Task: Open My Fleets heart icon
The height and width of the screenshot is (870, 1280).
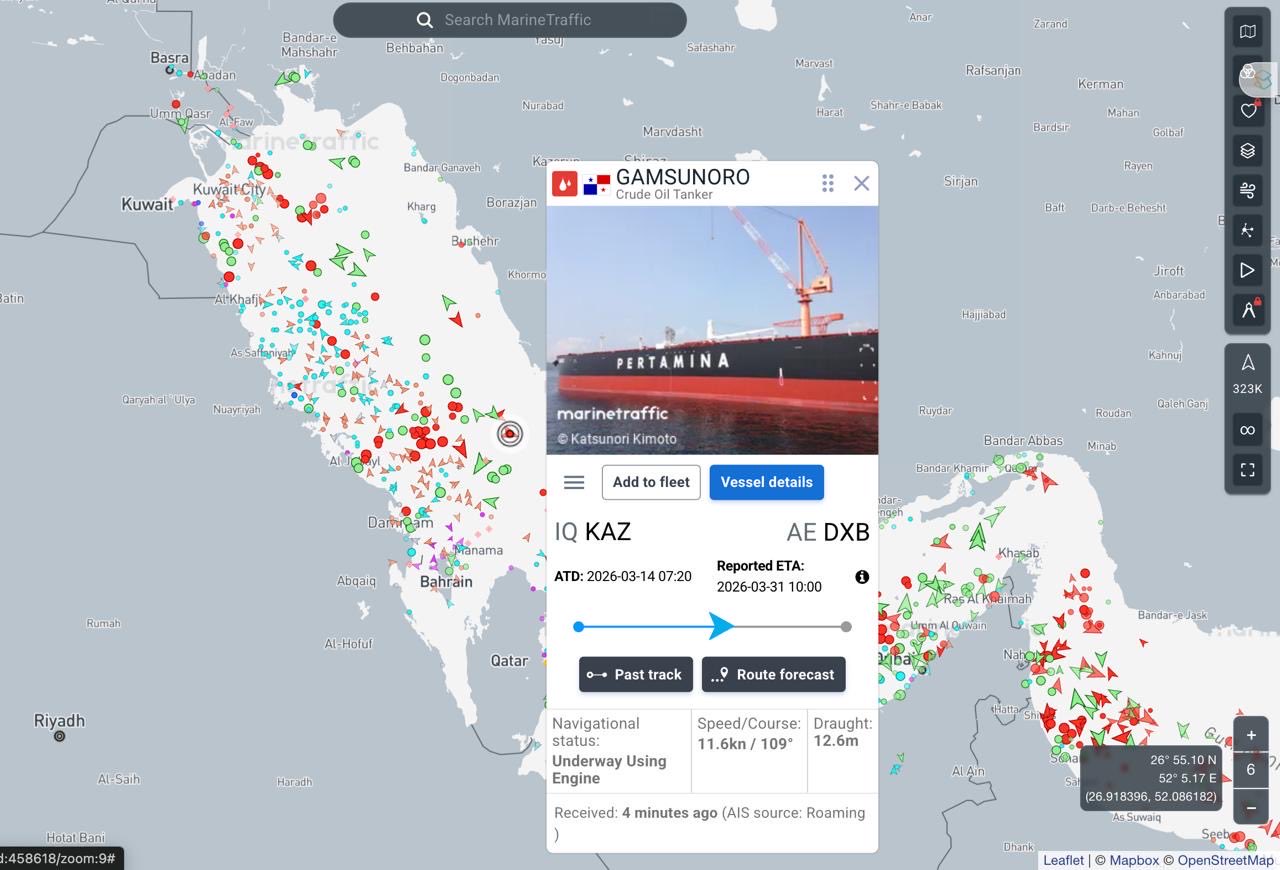Action: 1247,111
